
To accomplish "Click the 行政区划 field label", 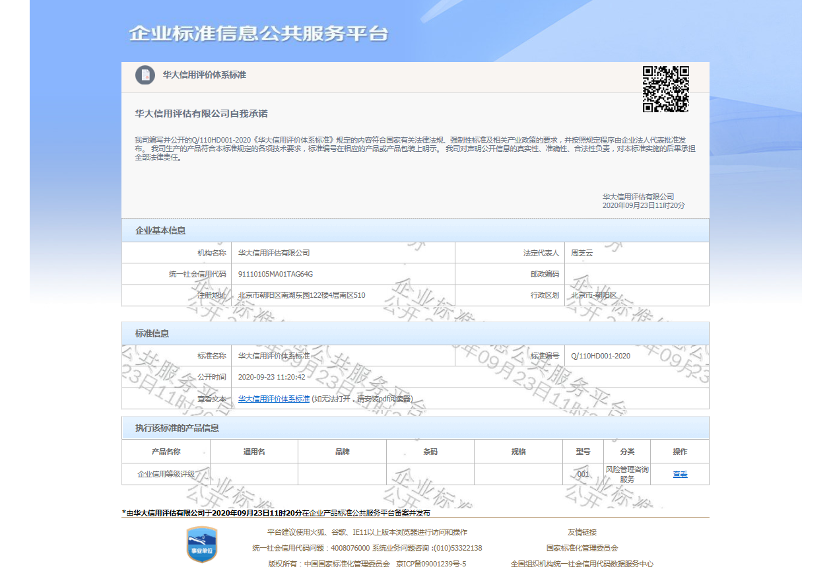I will point(544,295).
